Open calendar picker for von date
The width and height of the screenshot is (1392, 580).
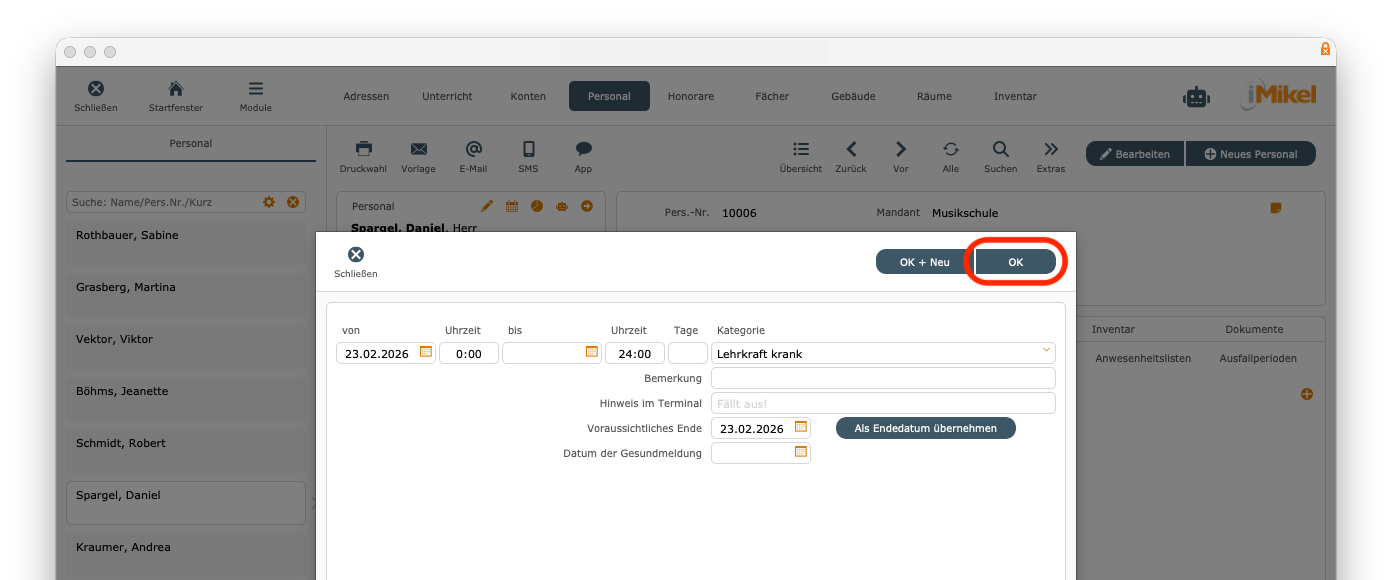[425, 352]
